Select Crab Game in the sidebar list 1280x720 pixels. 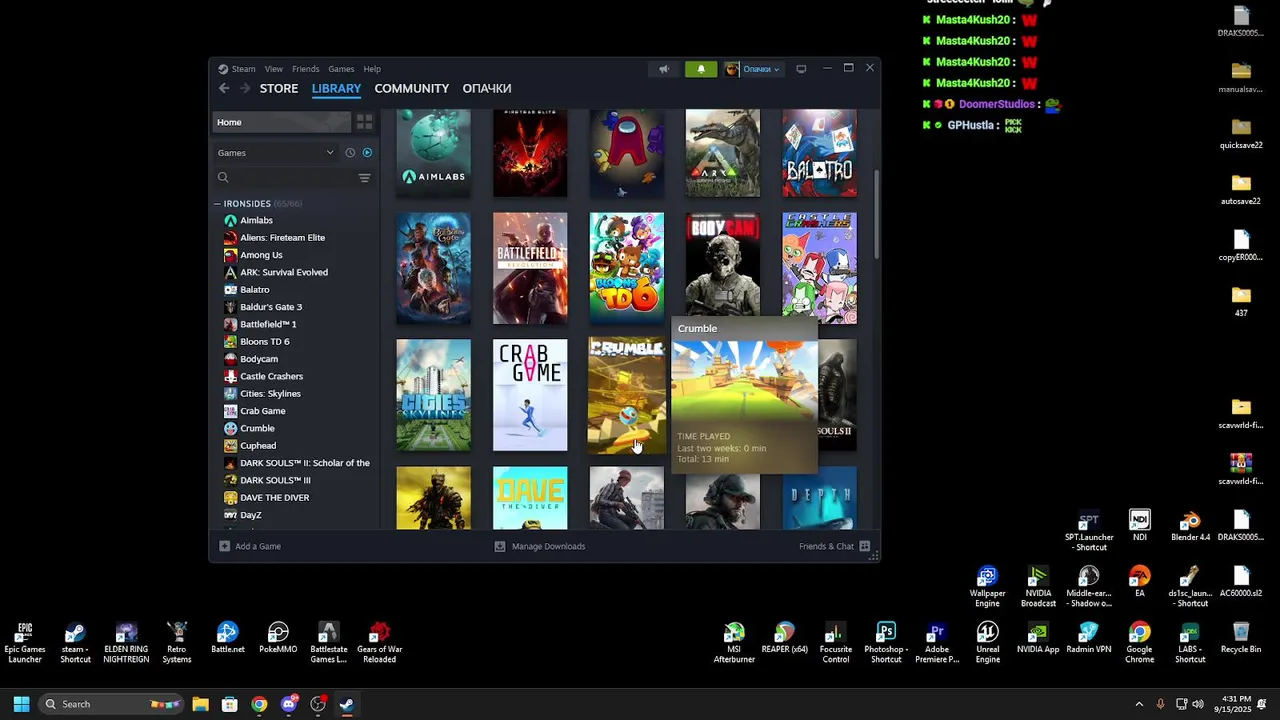coord(262,411)
